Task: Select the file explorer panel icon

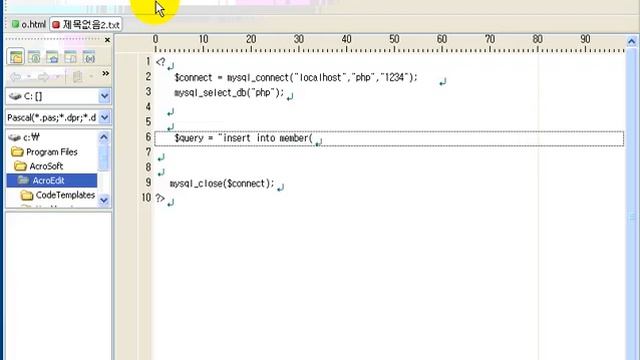Action: pos(16,57)
